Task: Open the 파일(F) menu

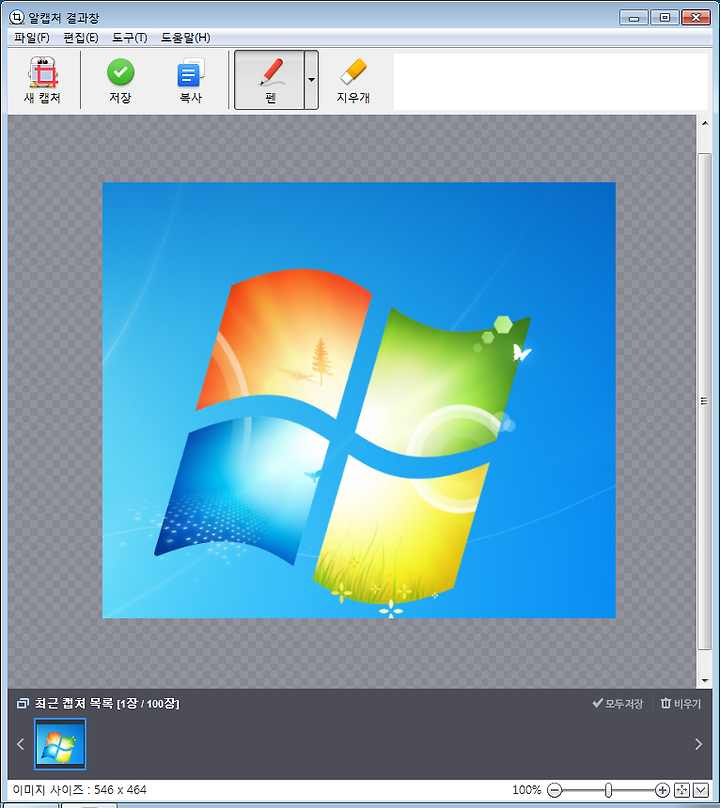Action: [31, 38]
